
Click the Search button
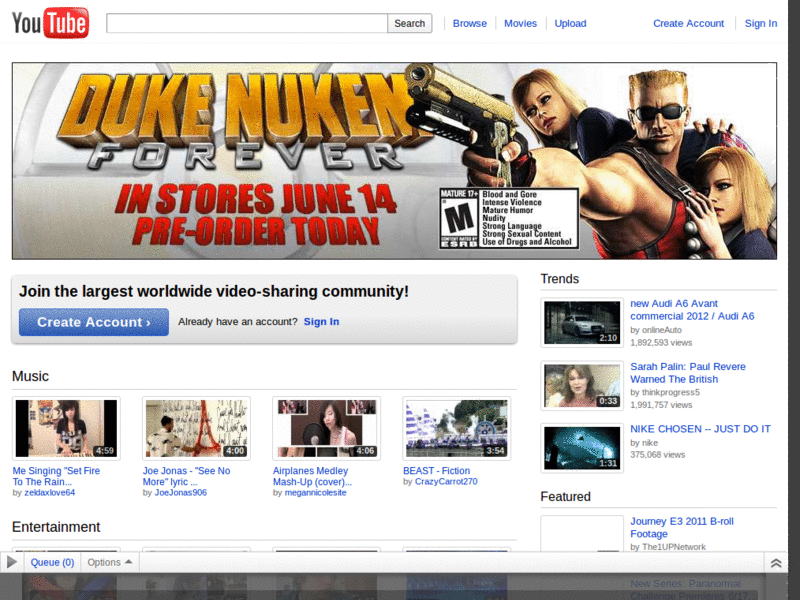coord(409,23)
